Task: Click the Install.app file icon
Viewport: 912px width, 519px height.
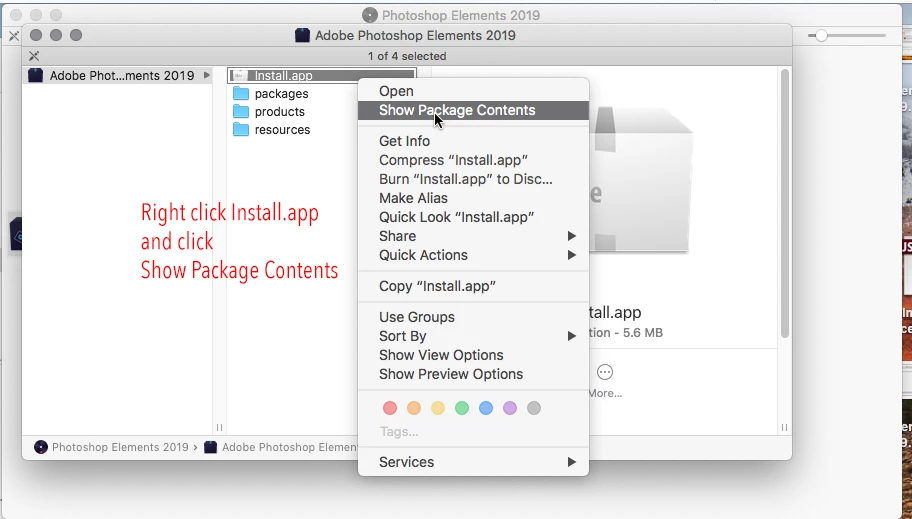Action: pos(239,76)
